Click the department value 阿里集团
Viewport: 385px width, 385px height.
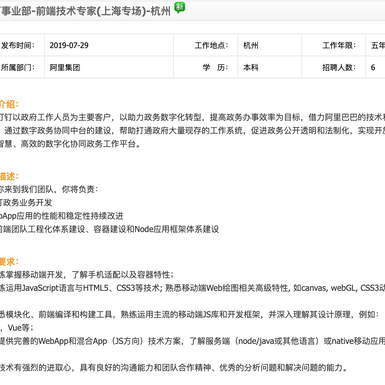point(65,68)
